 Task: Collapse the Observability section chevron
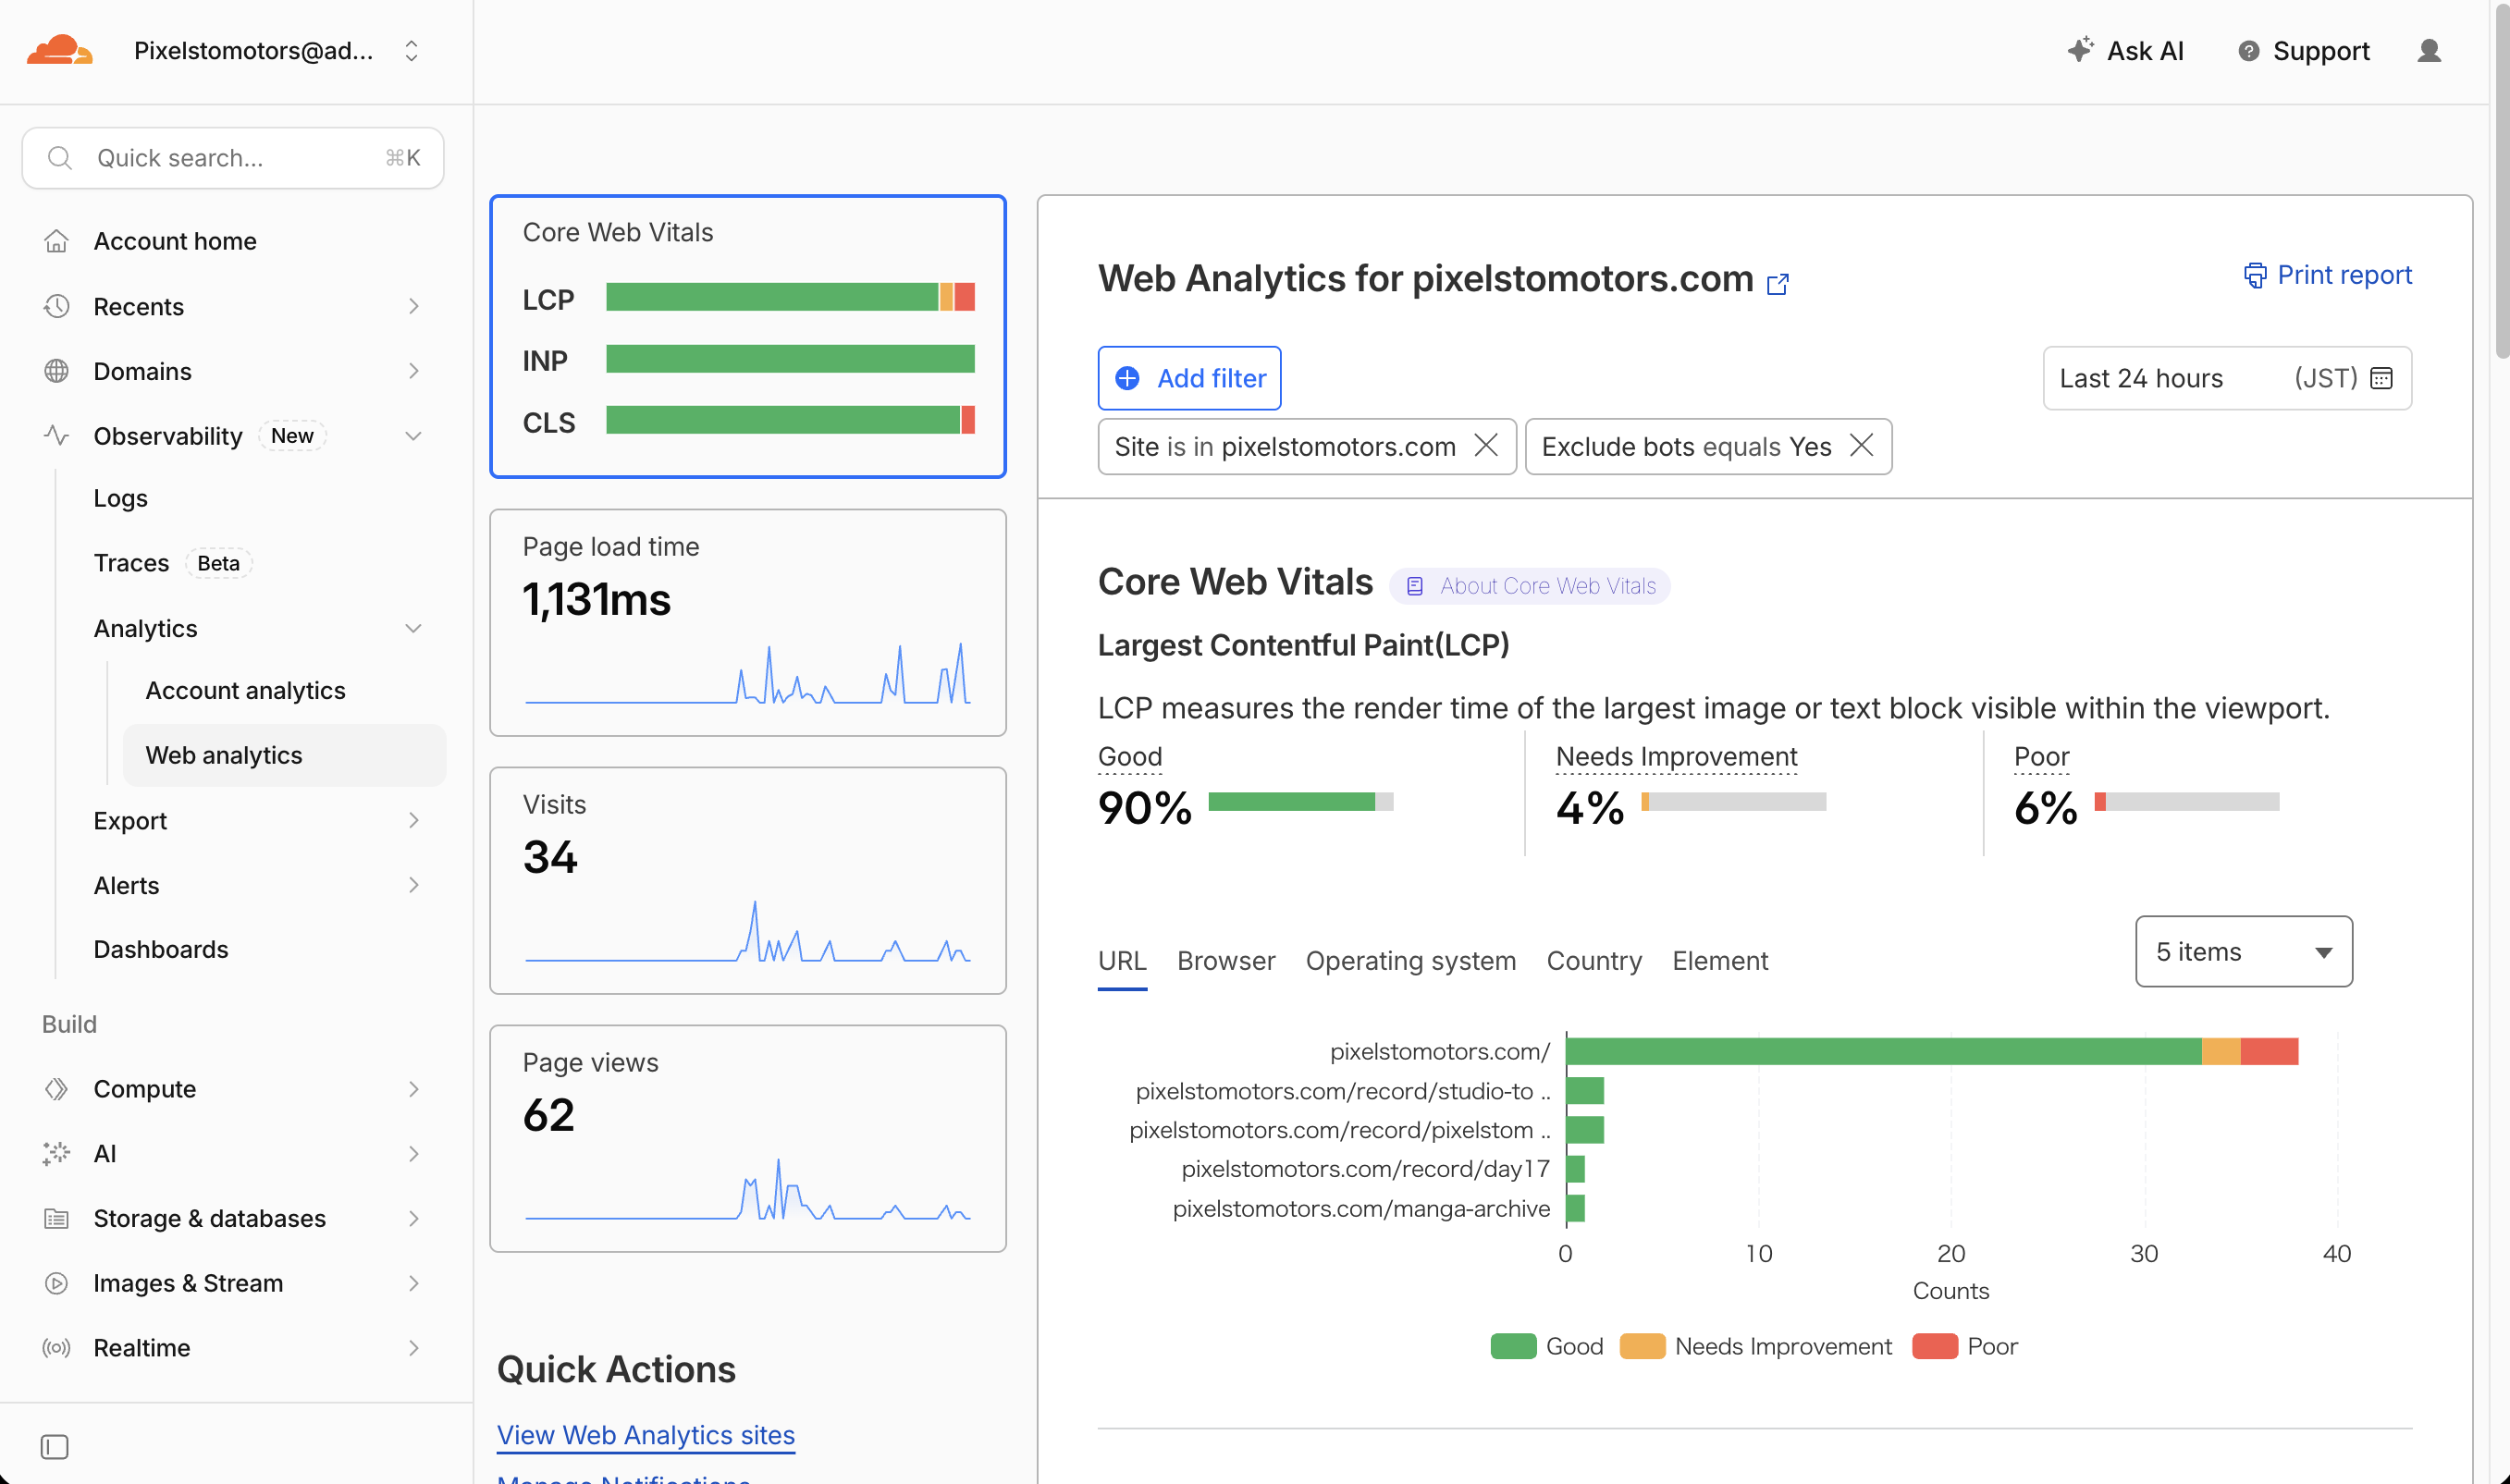click(x=413, y=436)
